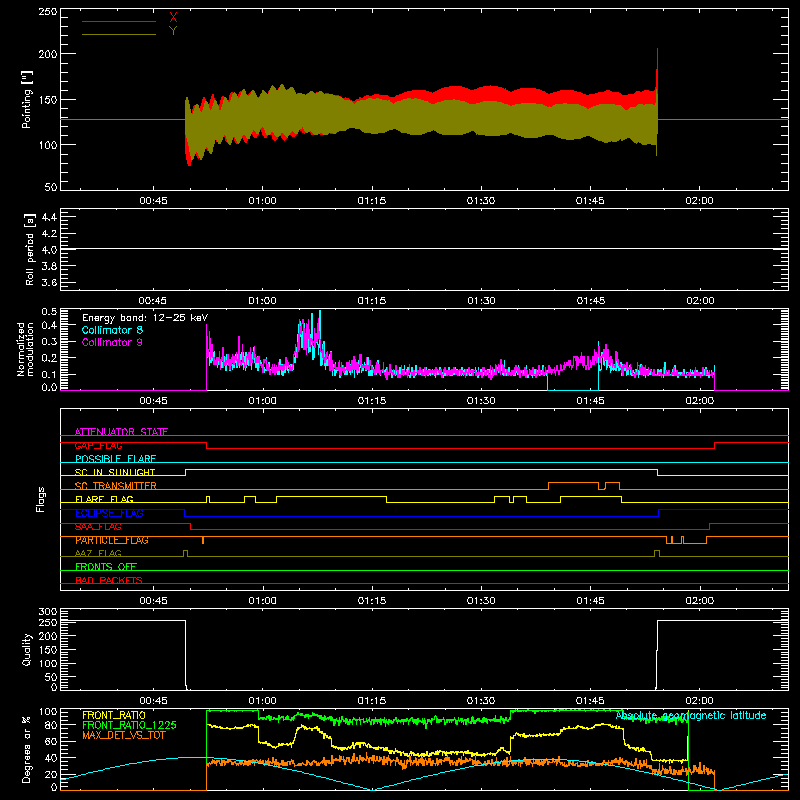Click the '01:15' time tick below the Flags plot
This screenshot has width=800, height=800.
372,601
